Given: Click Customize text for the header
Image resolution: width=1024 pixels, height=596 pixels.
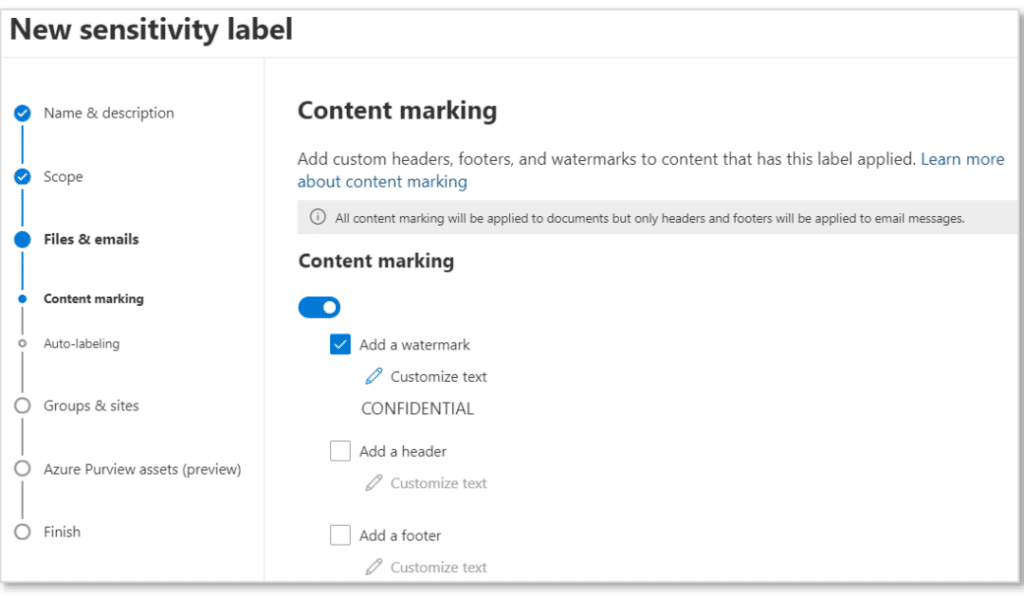Looking at the screenshot, I should coord(438,484).
